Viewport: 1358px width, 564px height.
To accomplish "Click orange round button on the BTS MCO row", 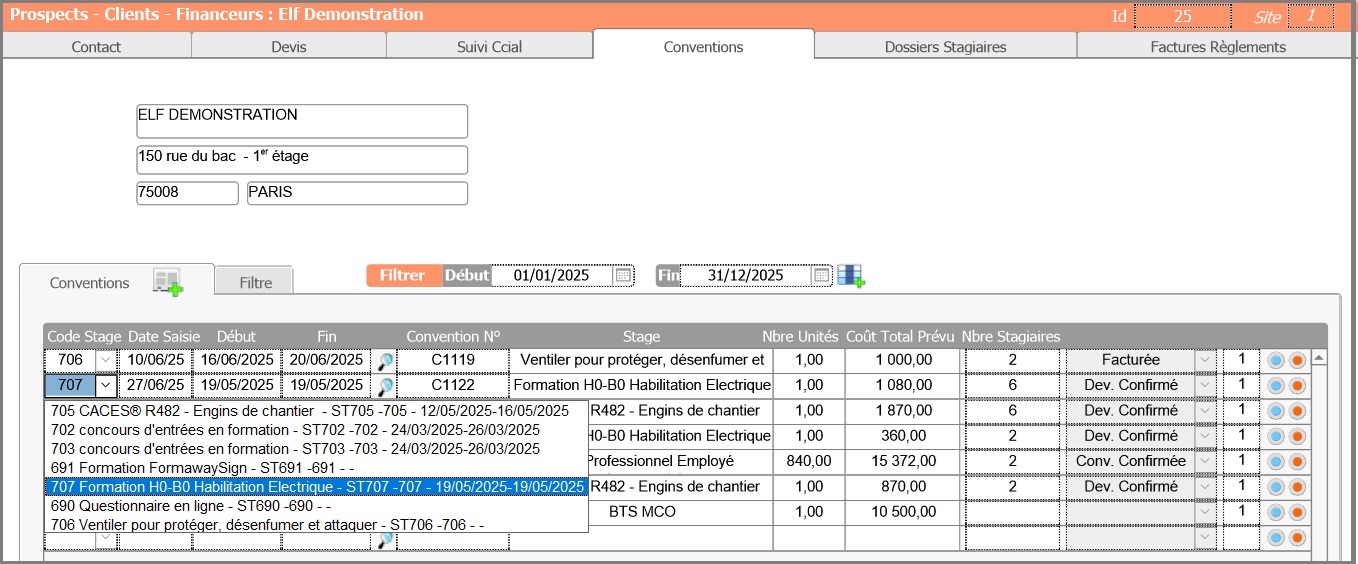I will pos(1297,513).
